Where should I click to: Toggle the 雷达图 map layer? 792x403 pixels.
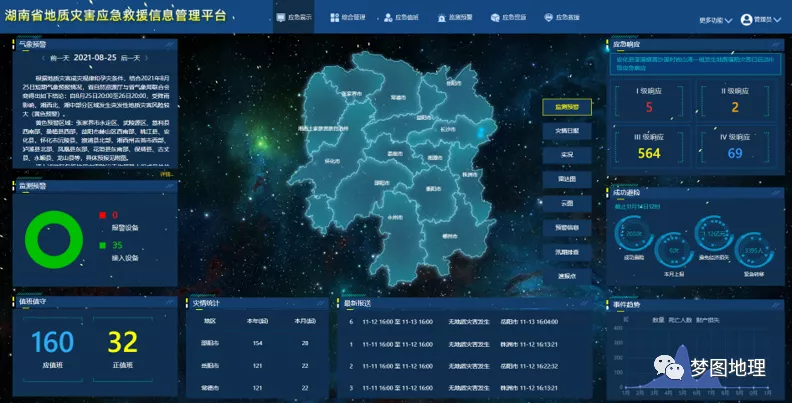click(x=567, y=179)
